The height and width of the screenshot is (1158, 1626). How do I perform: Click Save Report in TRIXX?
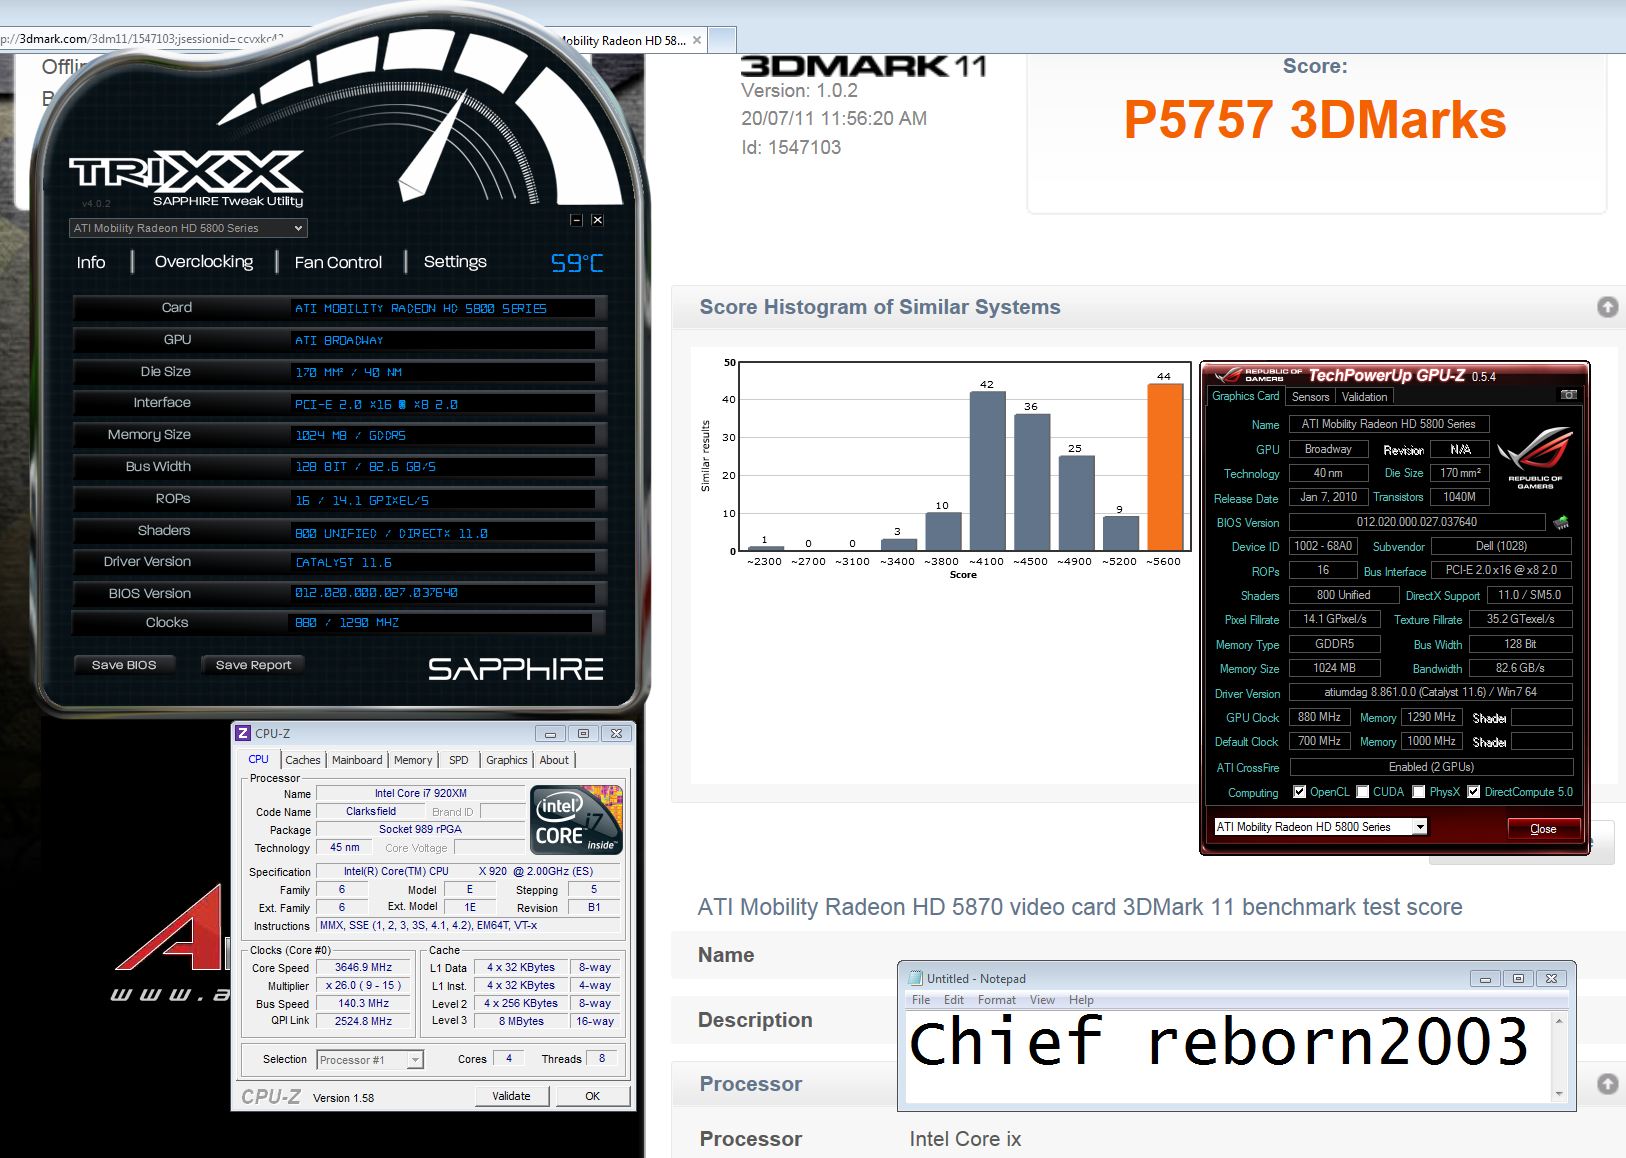253,665
